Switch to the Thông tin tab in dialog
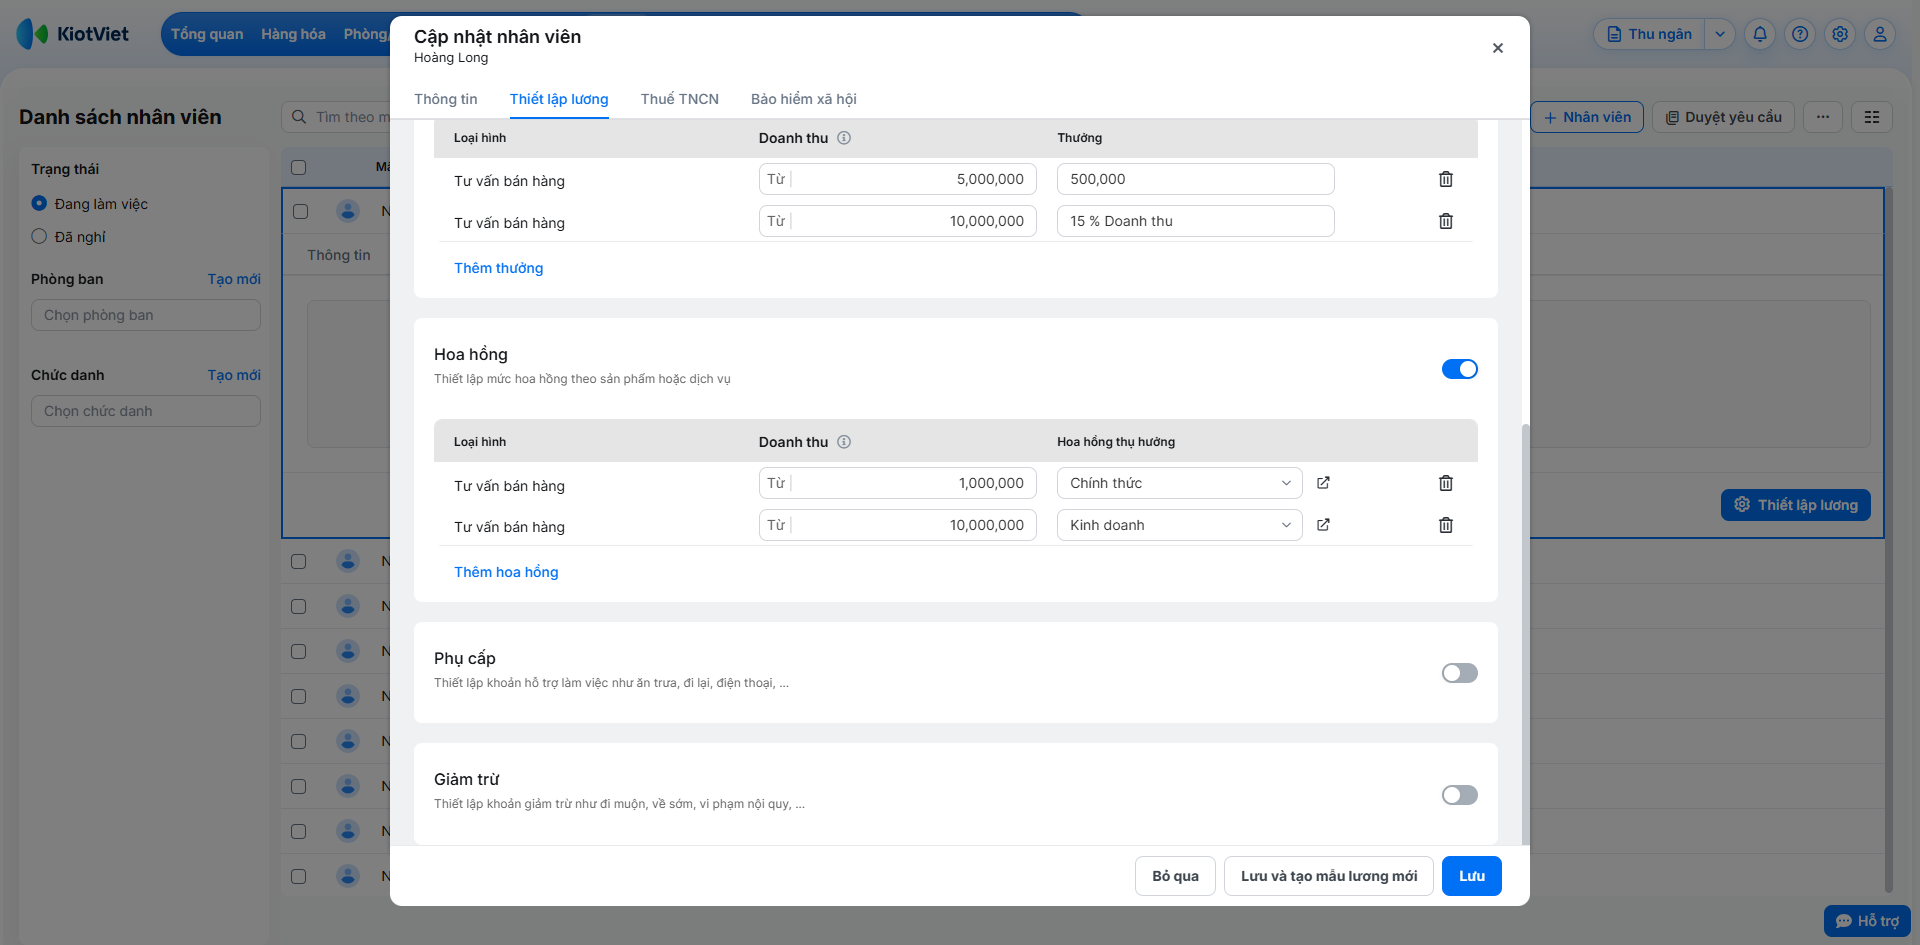Screen dimensions: 1920x945 pyautogui.click(x=446, y=99)
